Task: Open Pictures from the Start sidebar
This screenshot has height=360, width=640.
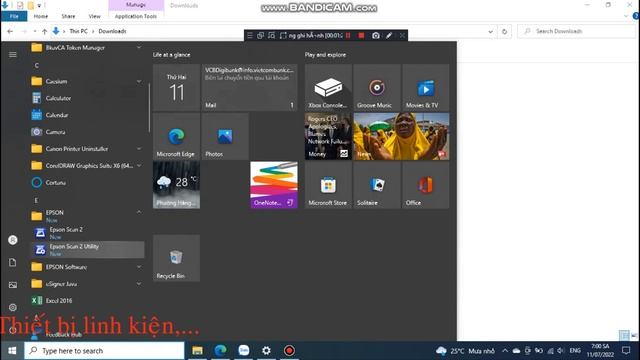Action: coord(13,285)
